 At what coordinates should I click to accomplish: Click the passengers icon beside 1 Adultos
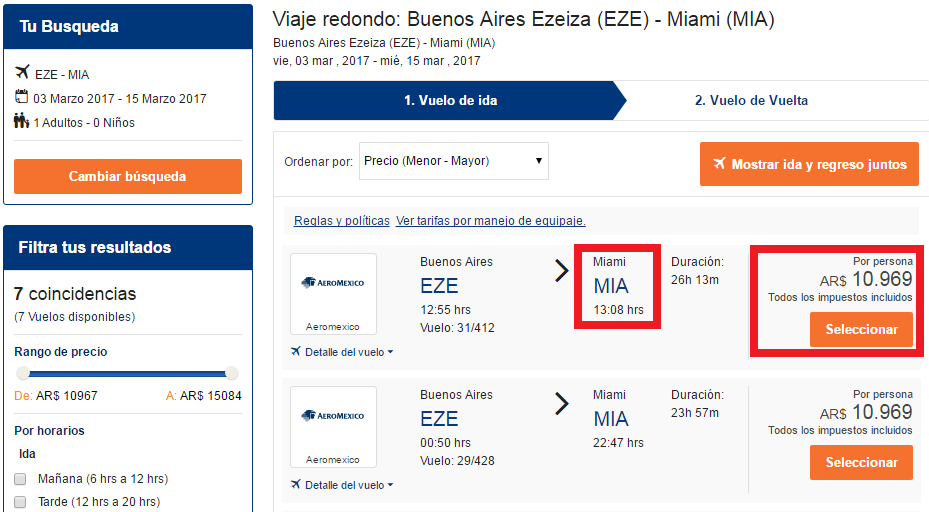click(22, 122)
